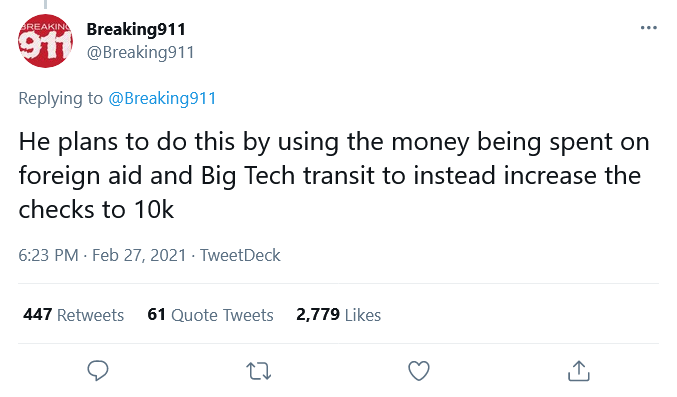Open the share tweet icon
The image size is (677, 397).
coord(579,371)
